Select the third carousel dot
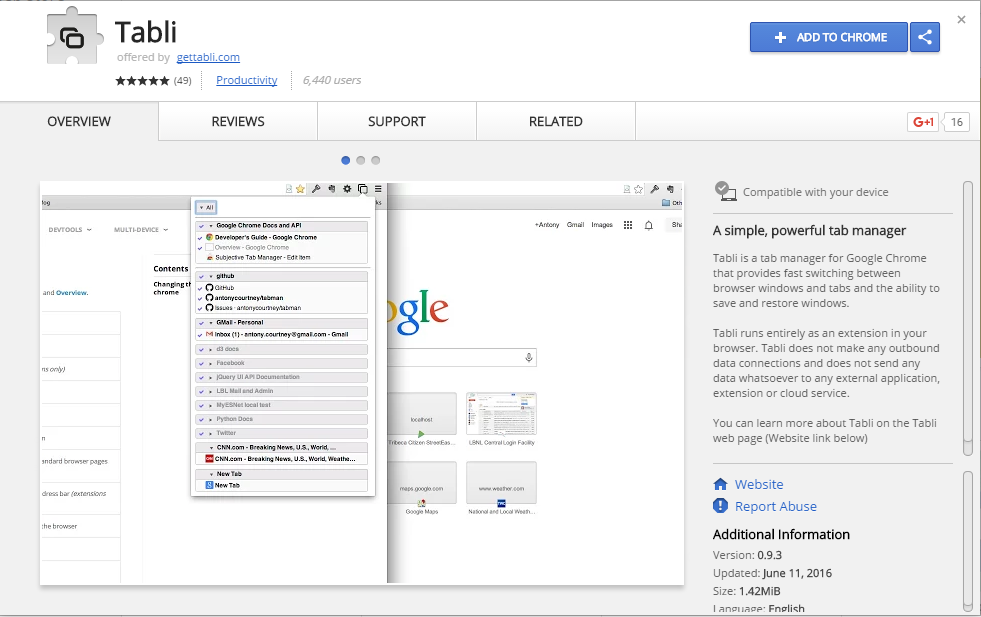This screenshot has width=981, height=617. (x=375, y=160)
